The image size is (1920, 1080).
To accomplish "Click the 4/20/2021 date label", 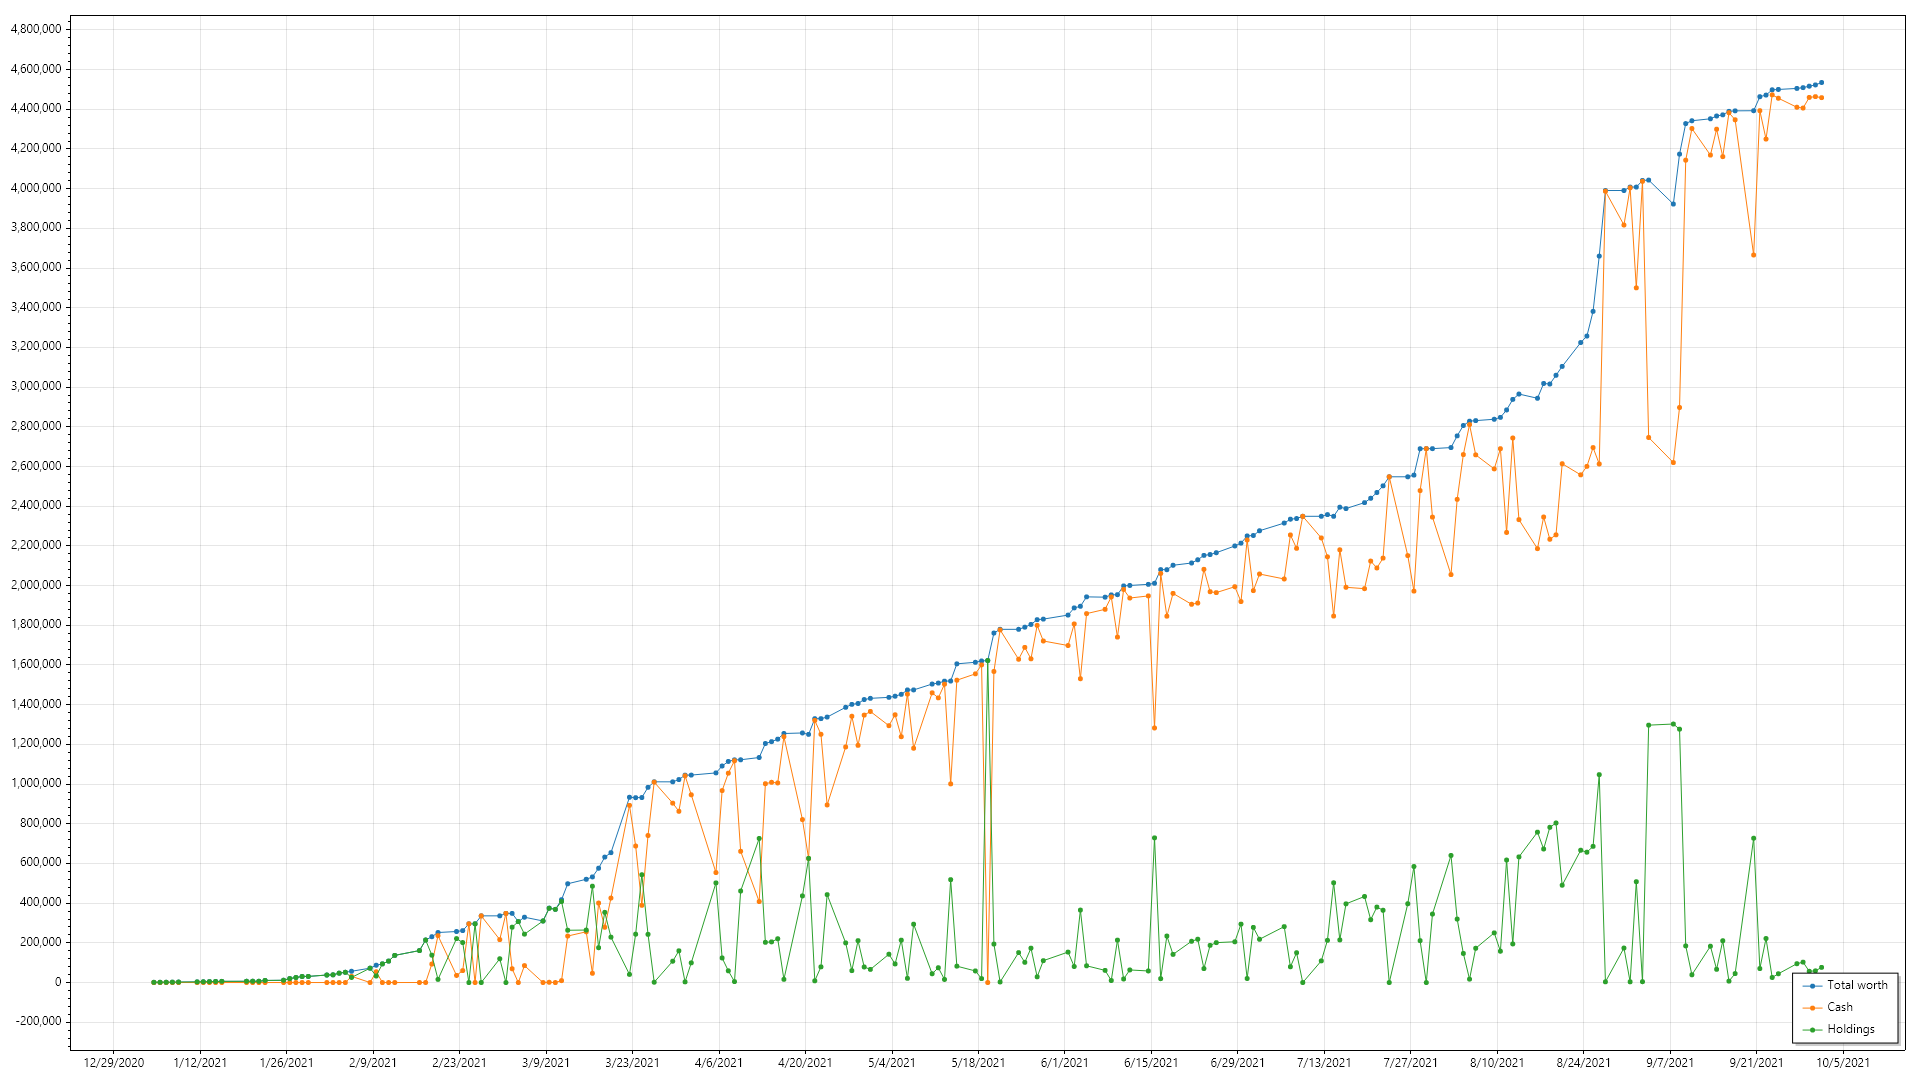I will click(x=805, y=1063).
